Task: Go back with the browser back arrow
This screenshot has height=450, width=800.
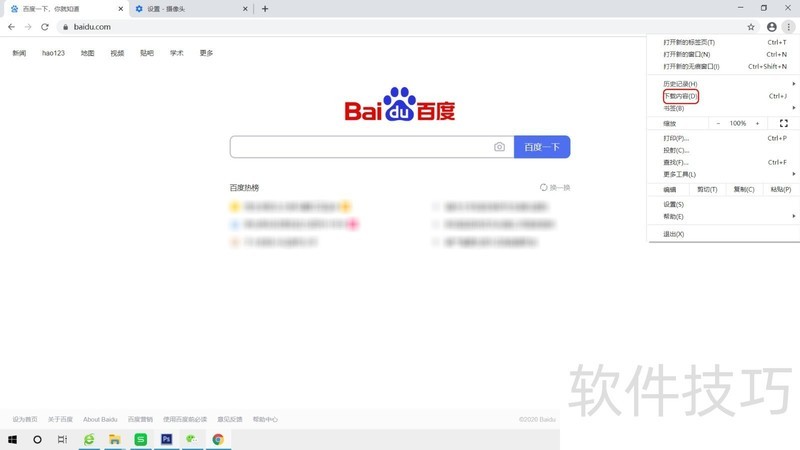Action: [11, 27]
